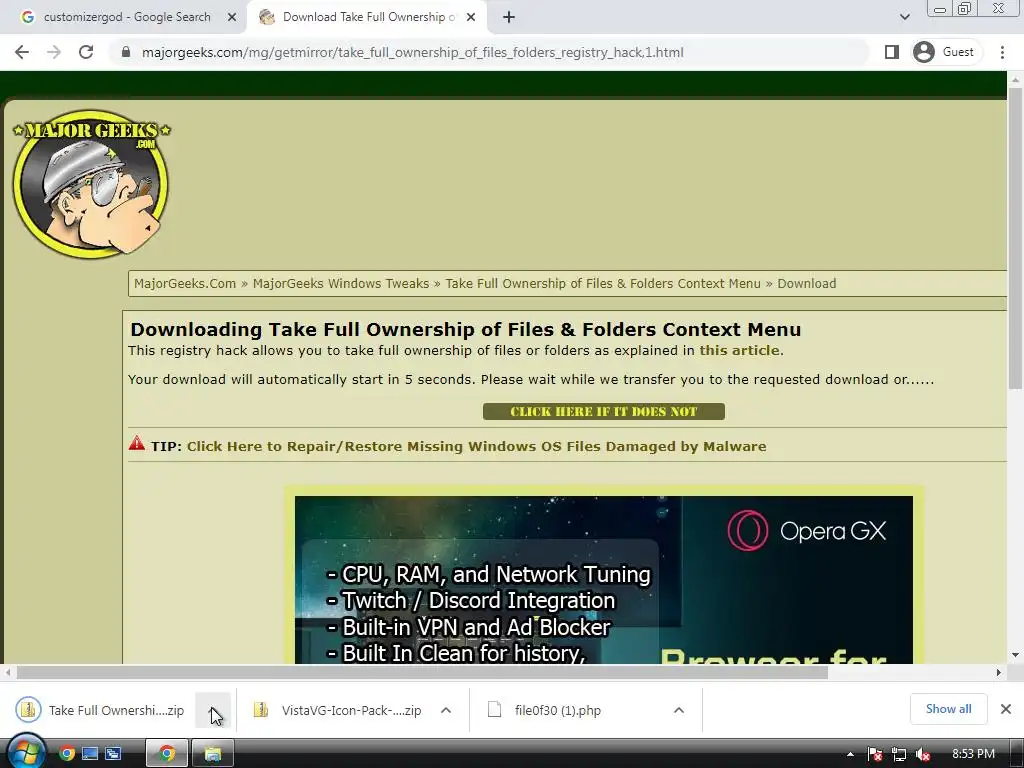This screenshot has height=768, width=1024.
Task: Click muted volume tray icon
Action: [923, 754]
